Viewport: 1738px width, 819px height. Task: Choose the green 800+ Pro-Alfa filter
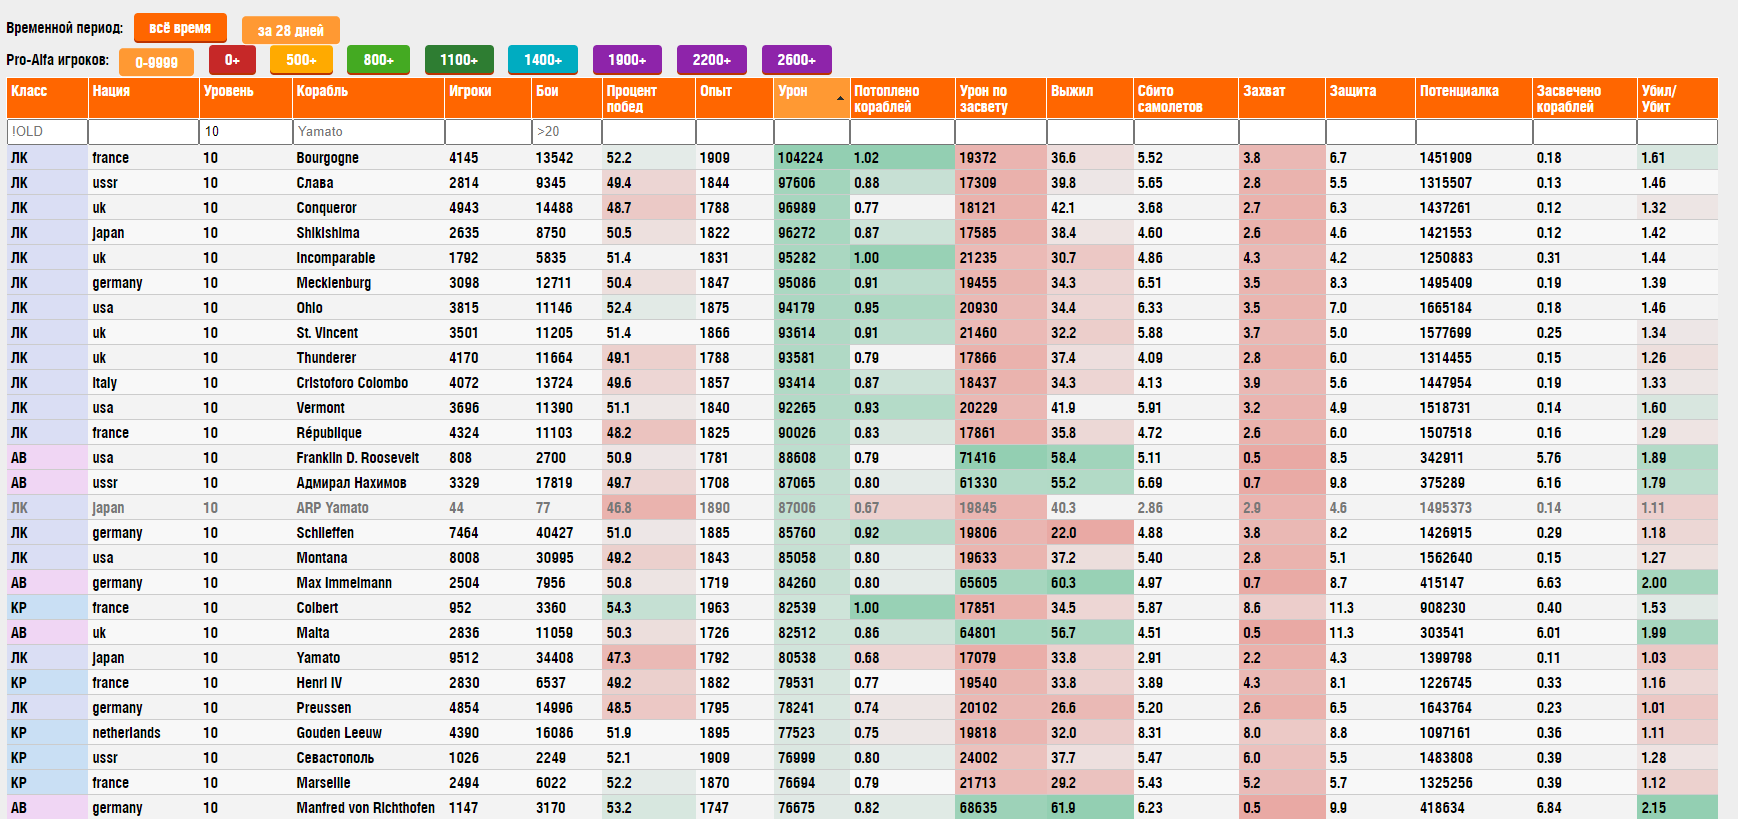378,60
